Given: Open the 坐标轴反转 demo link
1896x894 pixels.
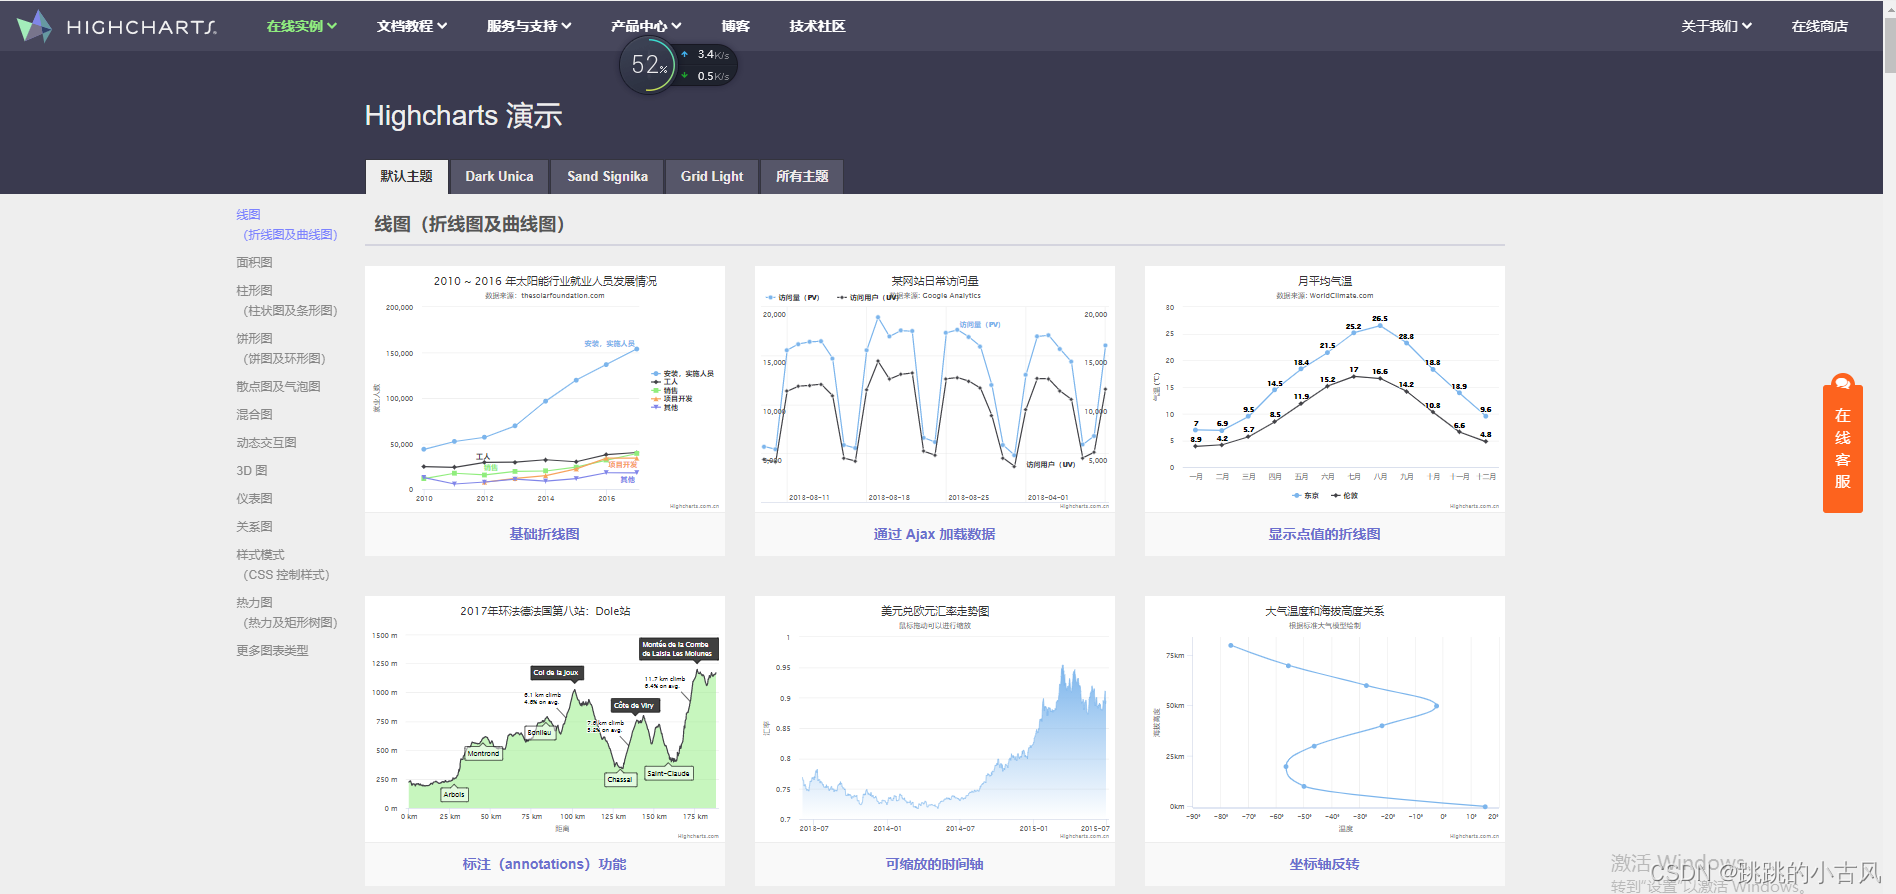Looking at the screenshot, I should pyautogui.click(x=1325, y=864).
